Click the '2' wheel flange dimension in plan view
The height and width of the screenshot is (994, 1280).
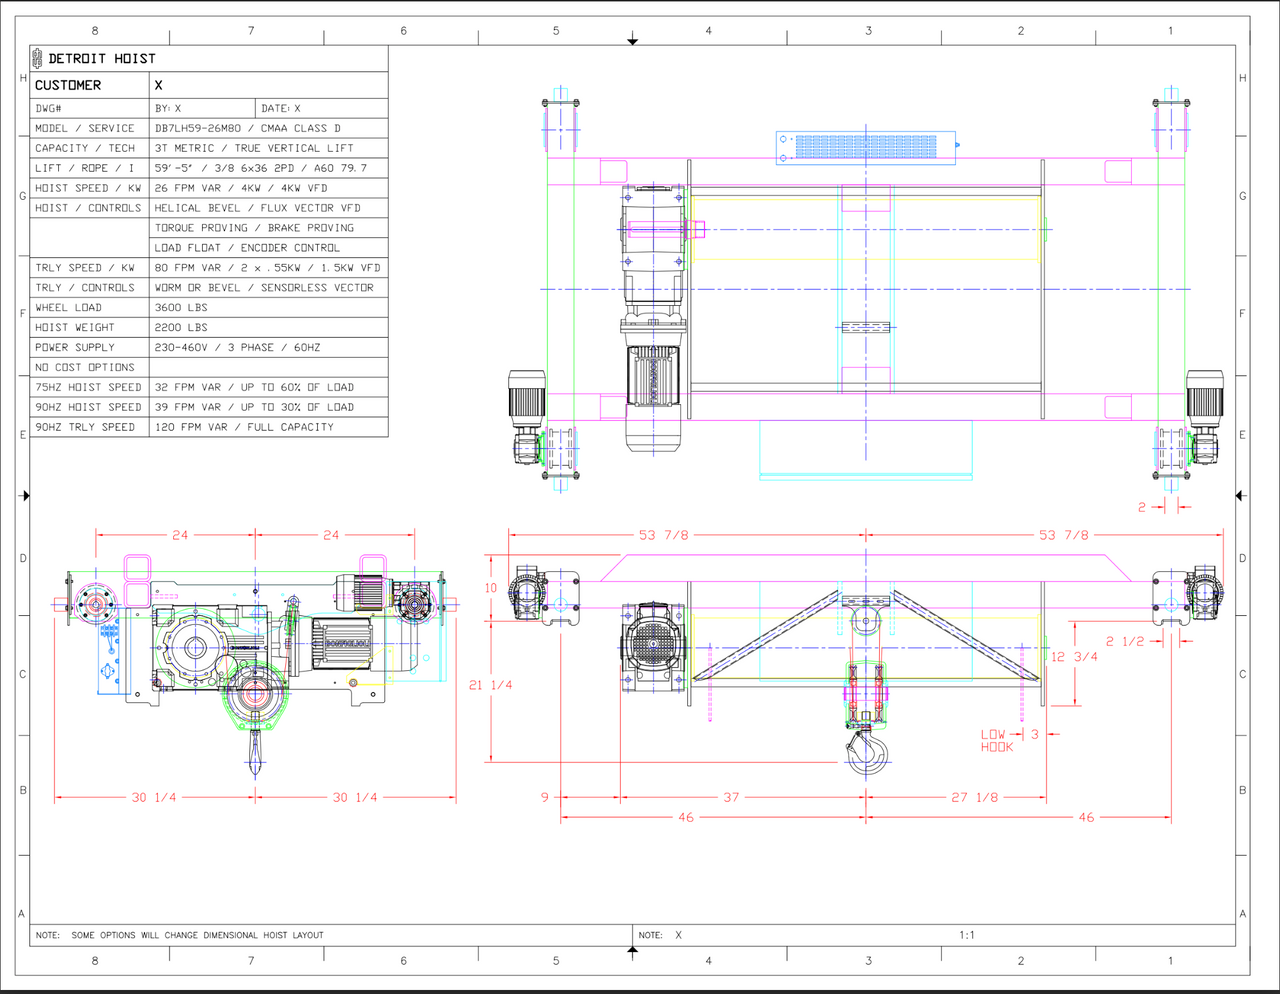pyautogui.click(x=1142, y=508)
